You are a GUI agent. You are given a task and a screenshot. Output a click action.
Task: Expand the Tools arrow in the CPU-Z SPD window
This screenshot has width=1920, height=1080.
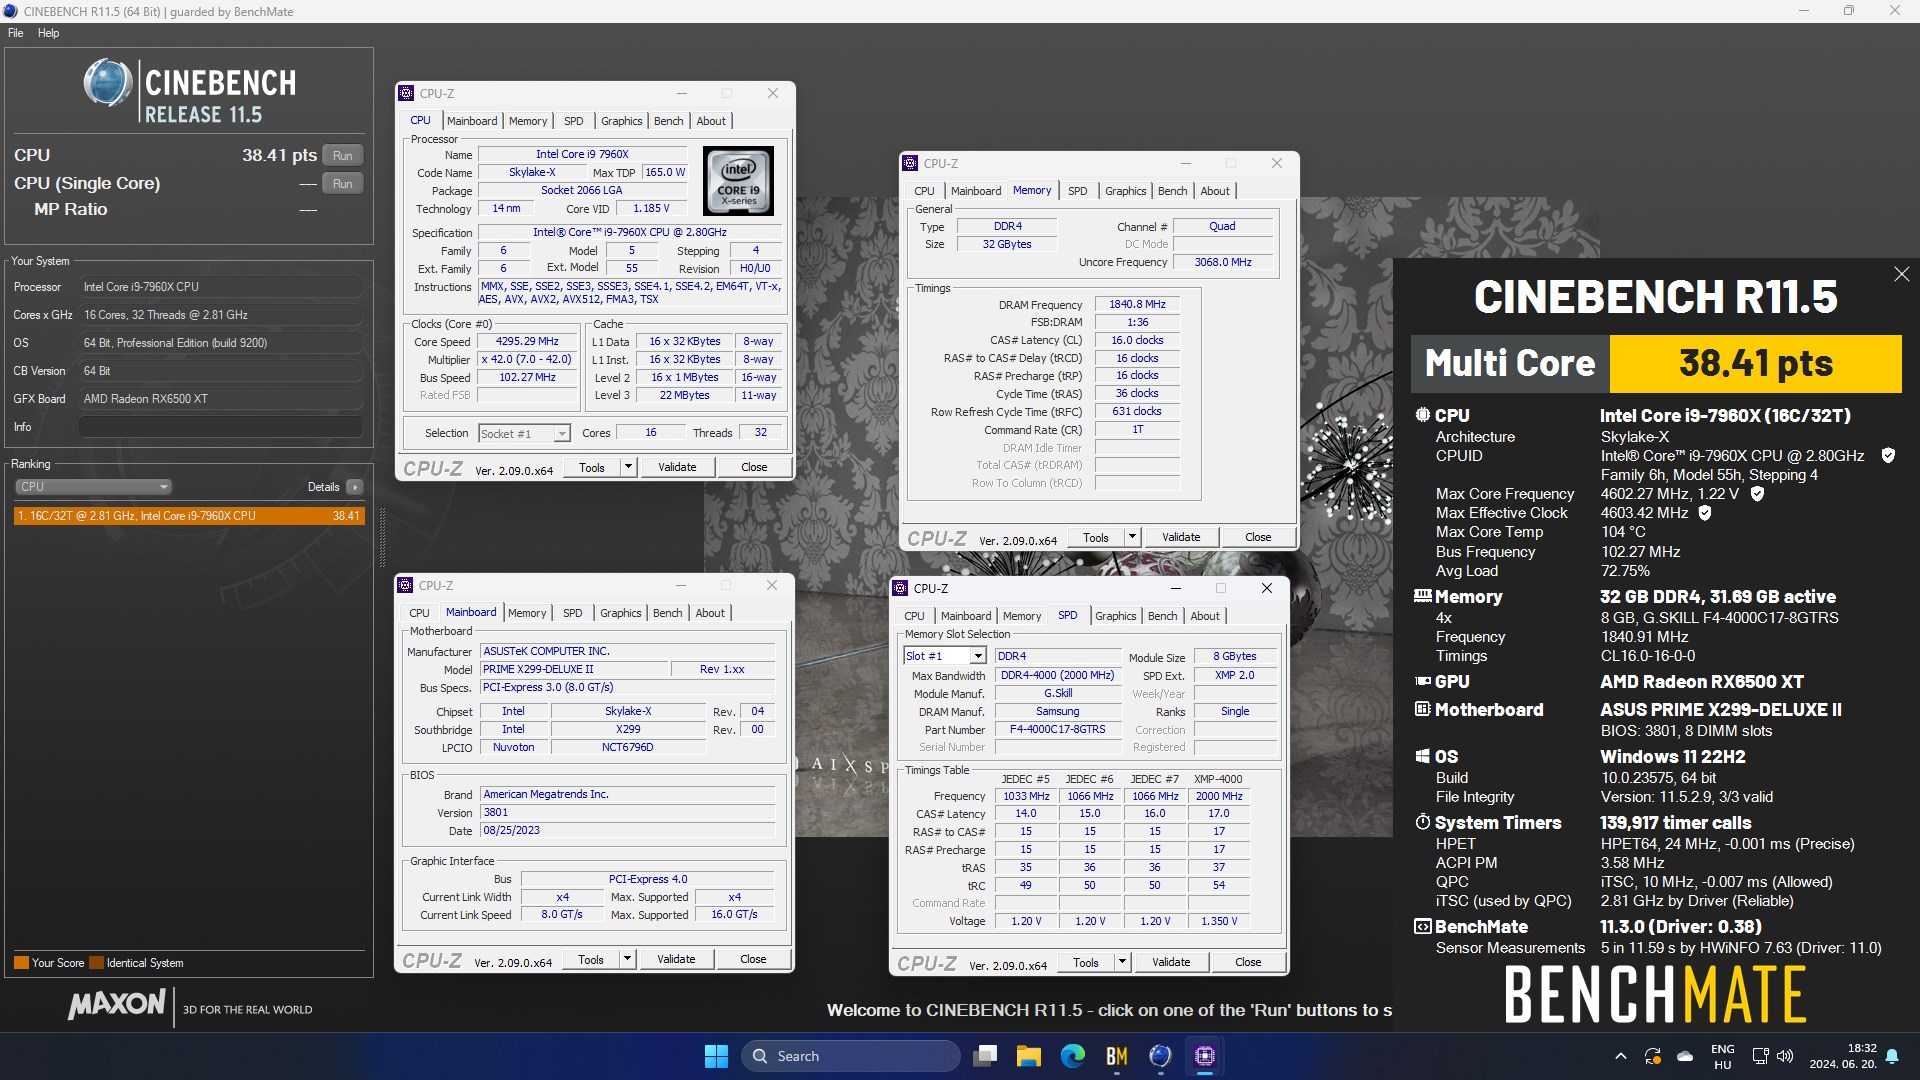point(1122,962)
